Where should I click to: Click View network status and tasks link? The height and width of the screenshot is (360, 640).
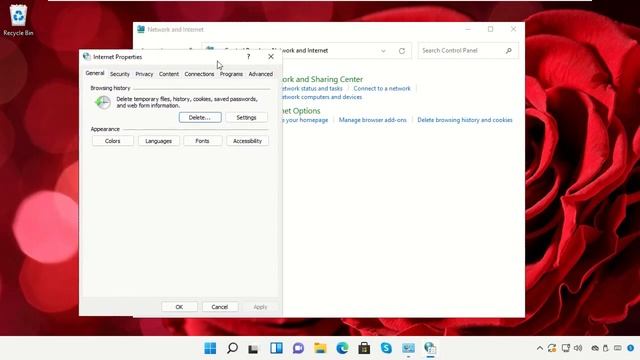tap(312, 88)
